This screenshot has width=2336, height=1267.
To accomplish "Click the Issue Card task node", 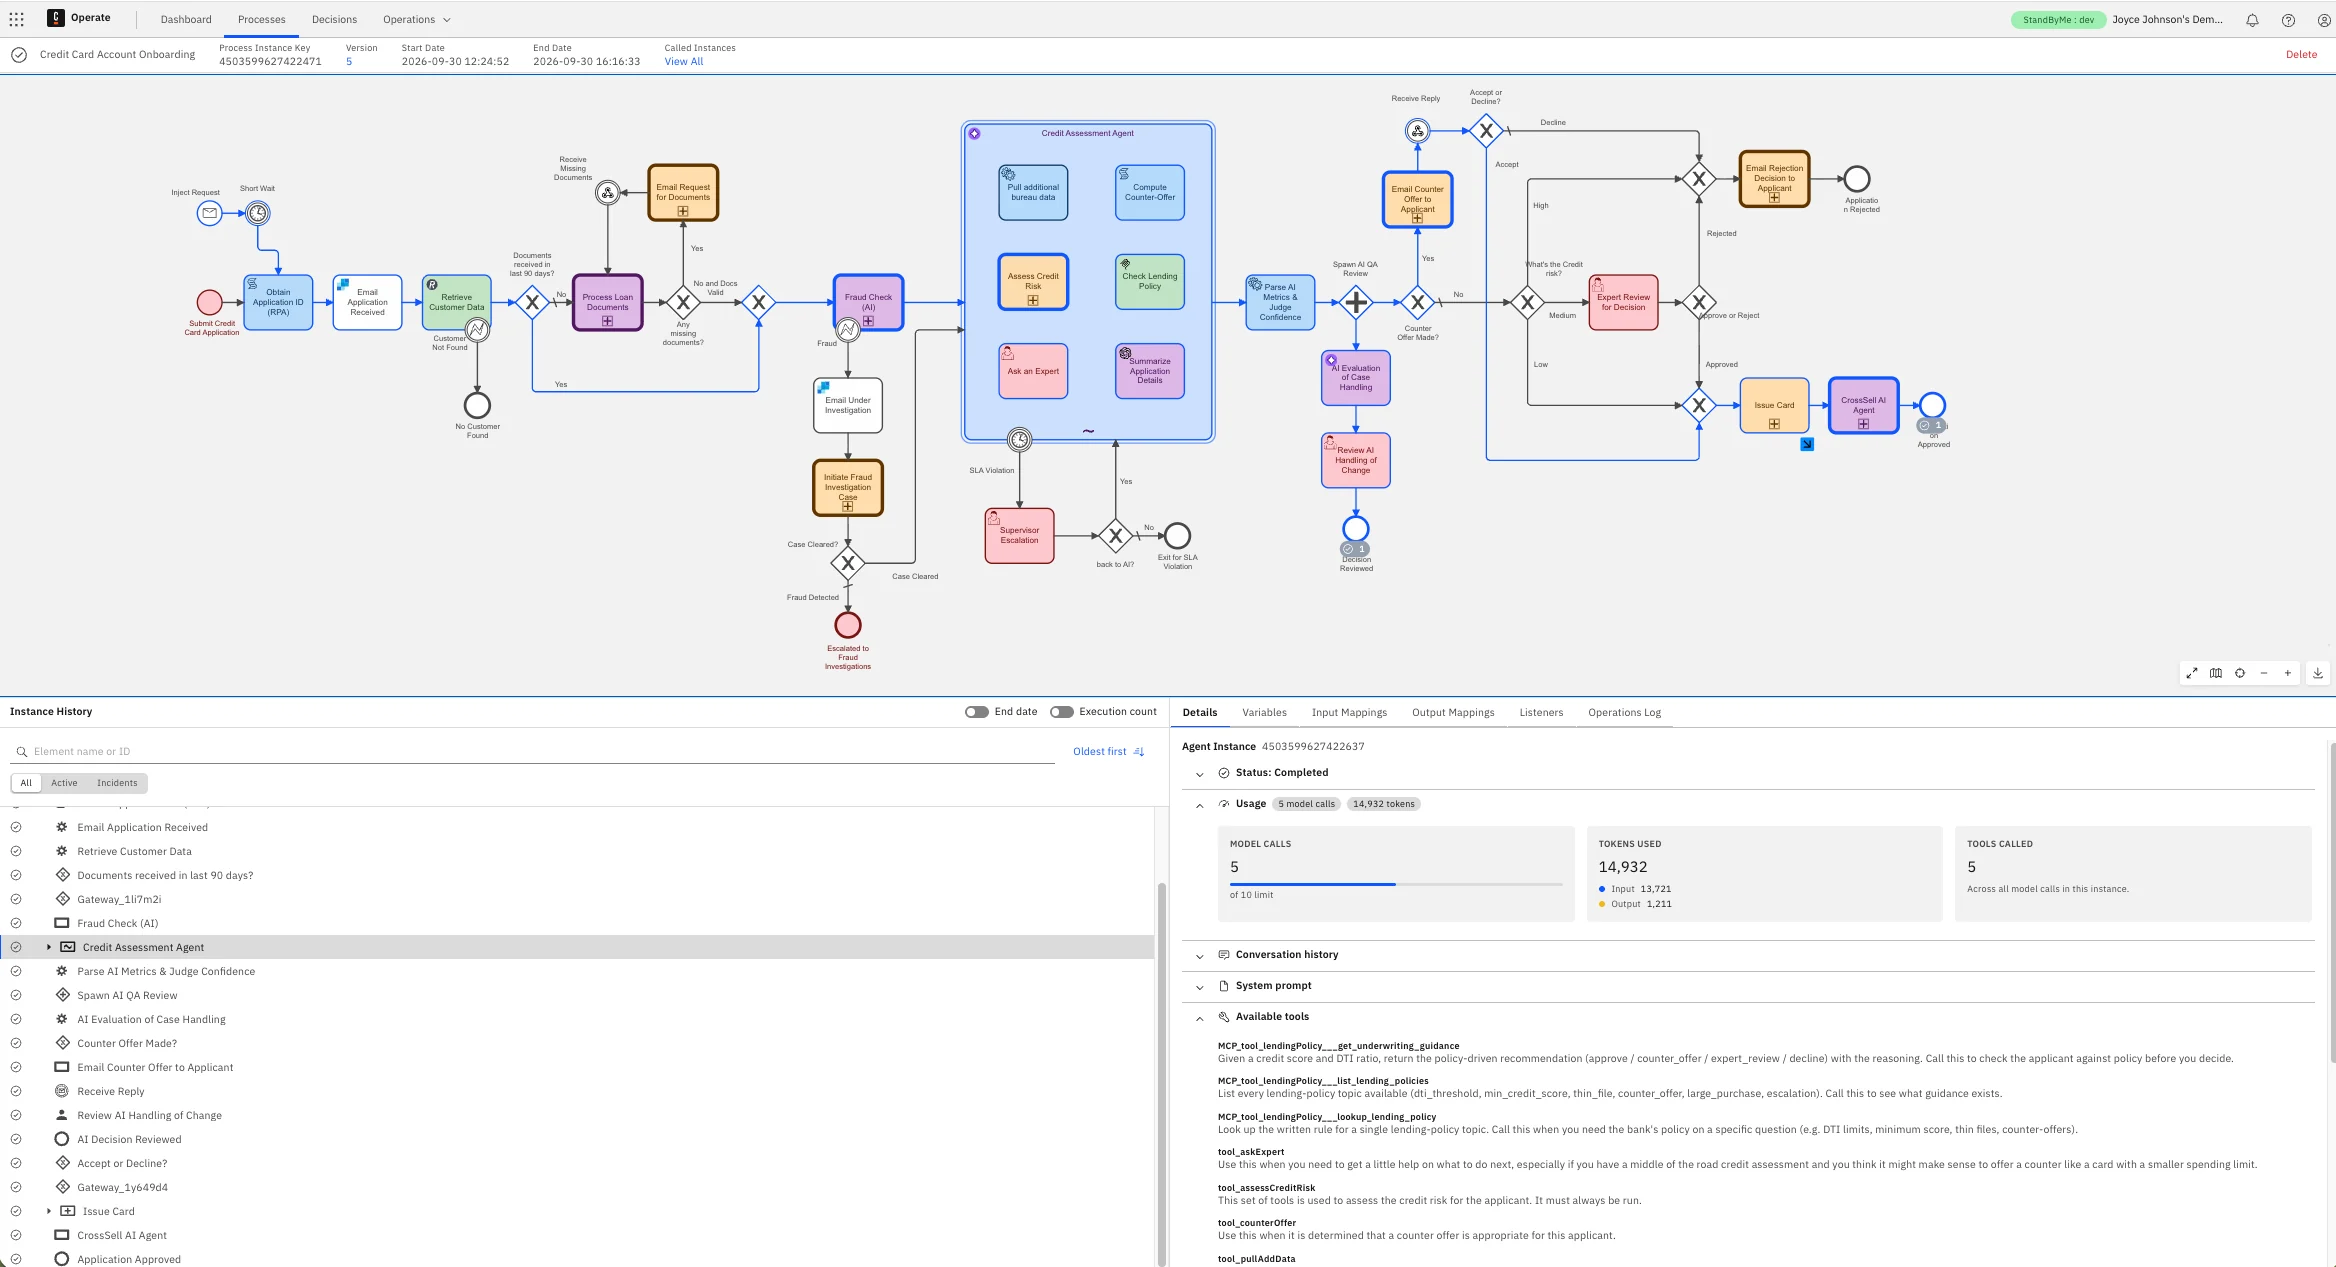I will point(1774,405).
